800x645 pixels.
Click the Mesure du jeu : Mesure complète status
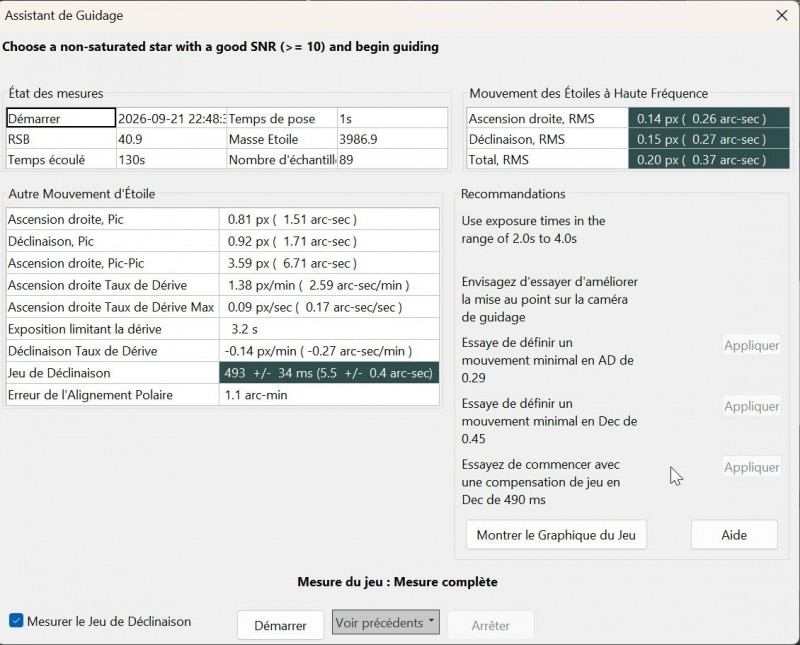397,582
